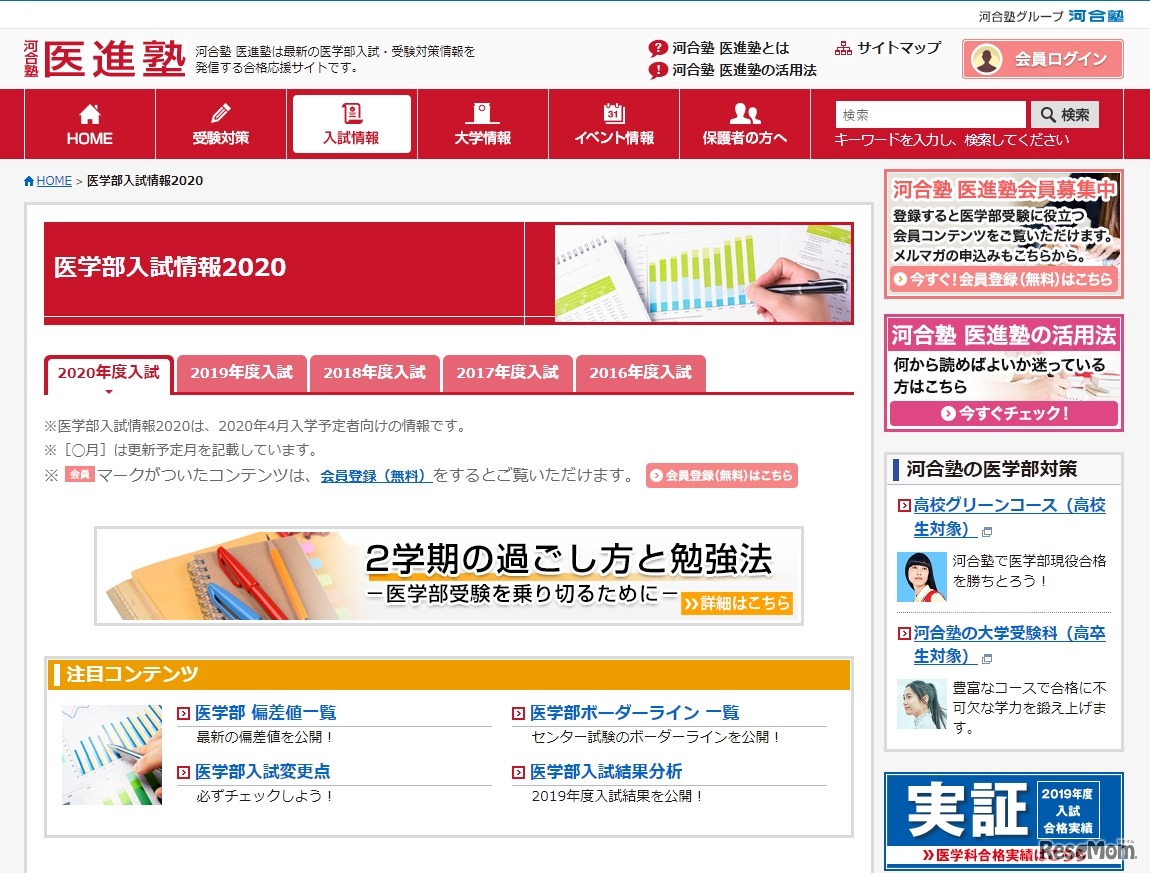Click the magnifier search icon
Screen dimensions: 1150x873
tap(1047, 114)
